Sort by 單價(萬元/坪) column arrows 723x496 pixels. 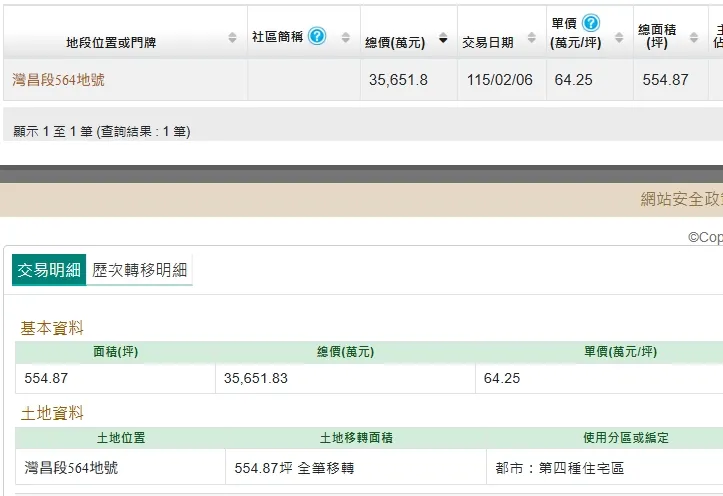pyautogui.click(x=619, y=38)
